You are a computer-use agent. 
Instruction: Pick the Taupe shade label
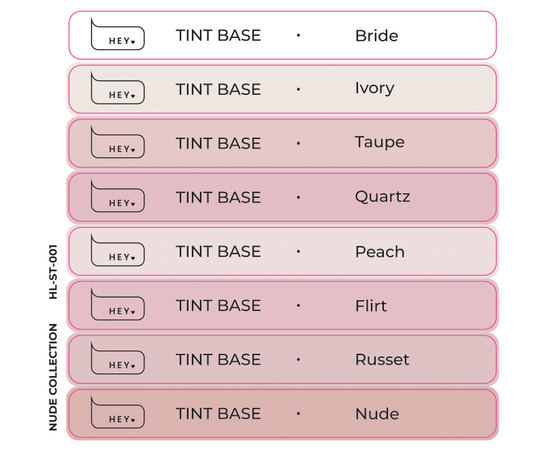click(380, 143)
